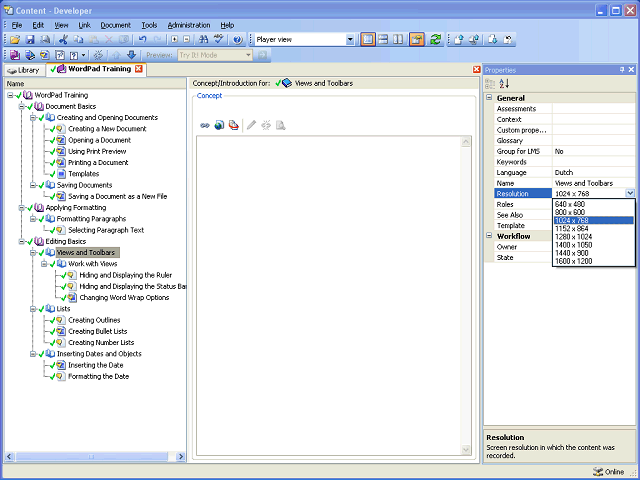Open the Administration menu

click(x=189, y=25)
